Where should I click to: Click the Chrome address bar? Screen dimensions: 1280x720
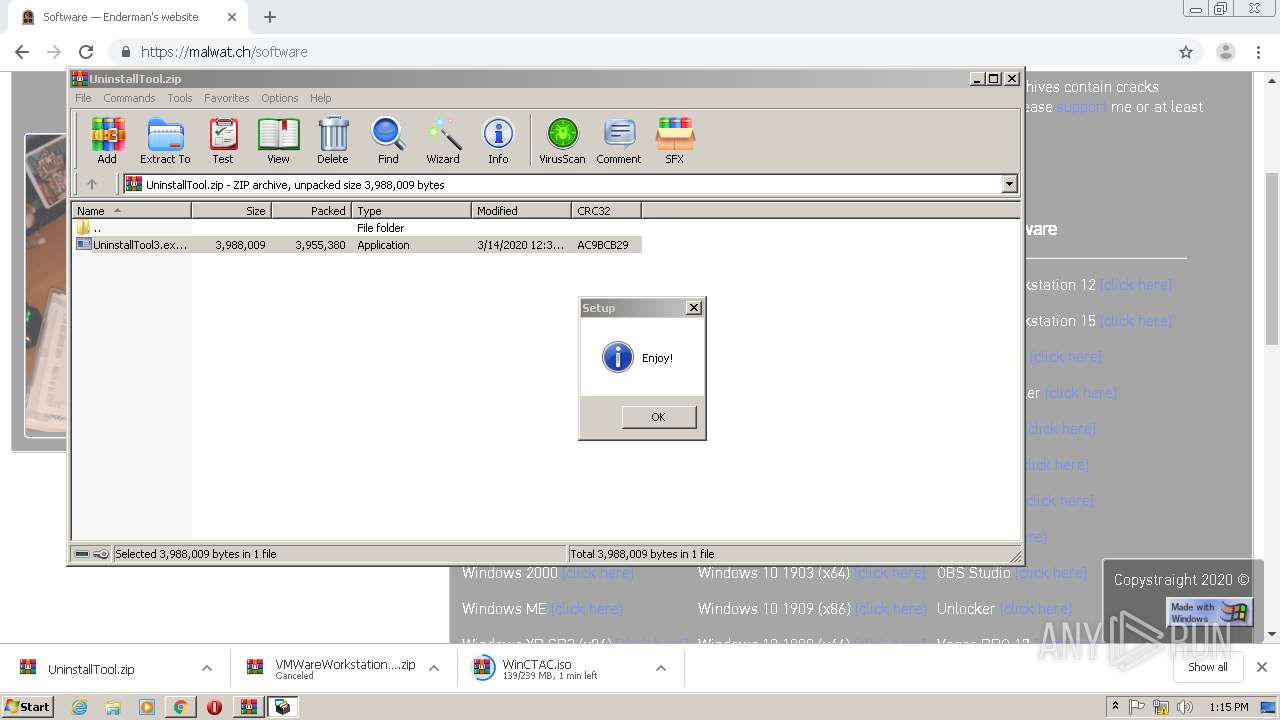point(640,52)
